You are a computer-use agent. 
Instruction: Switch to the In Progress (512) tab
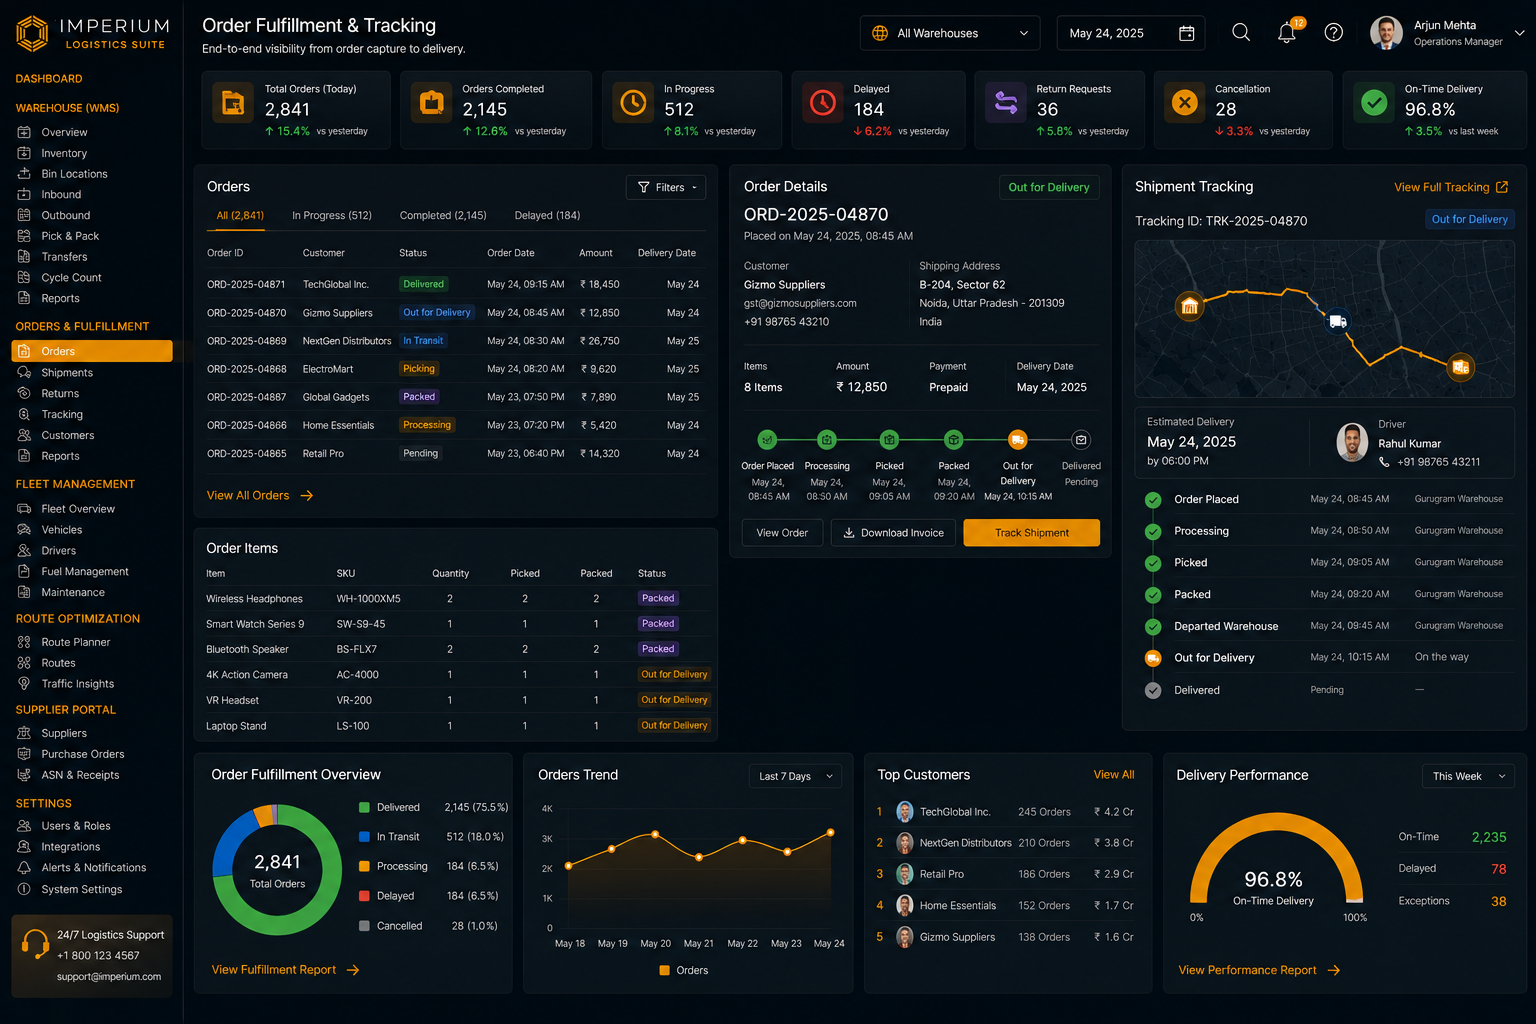pyautogui.click(x=332, y=215)
